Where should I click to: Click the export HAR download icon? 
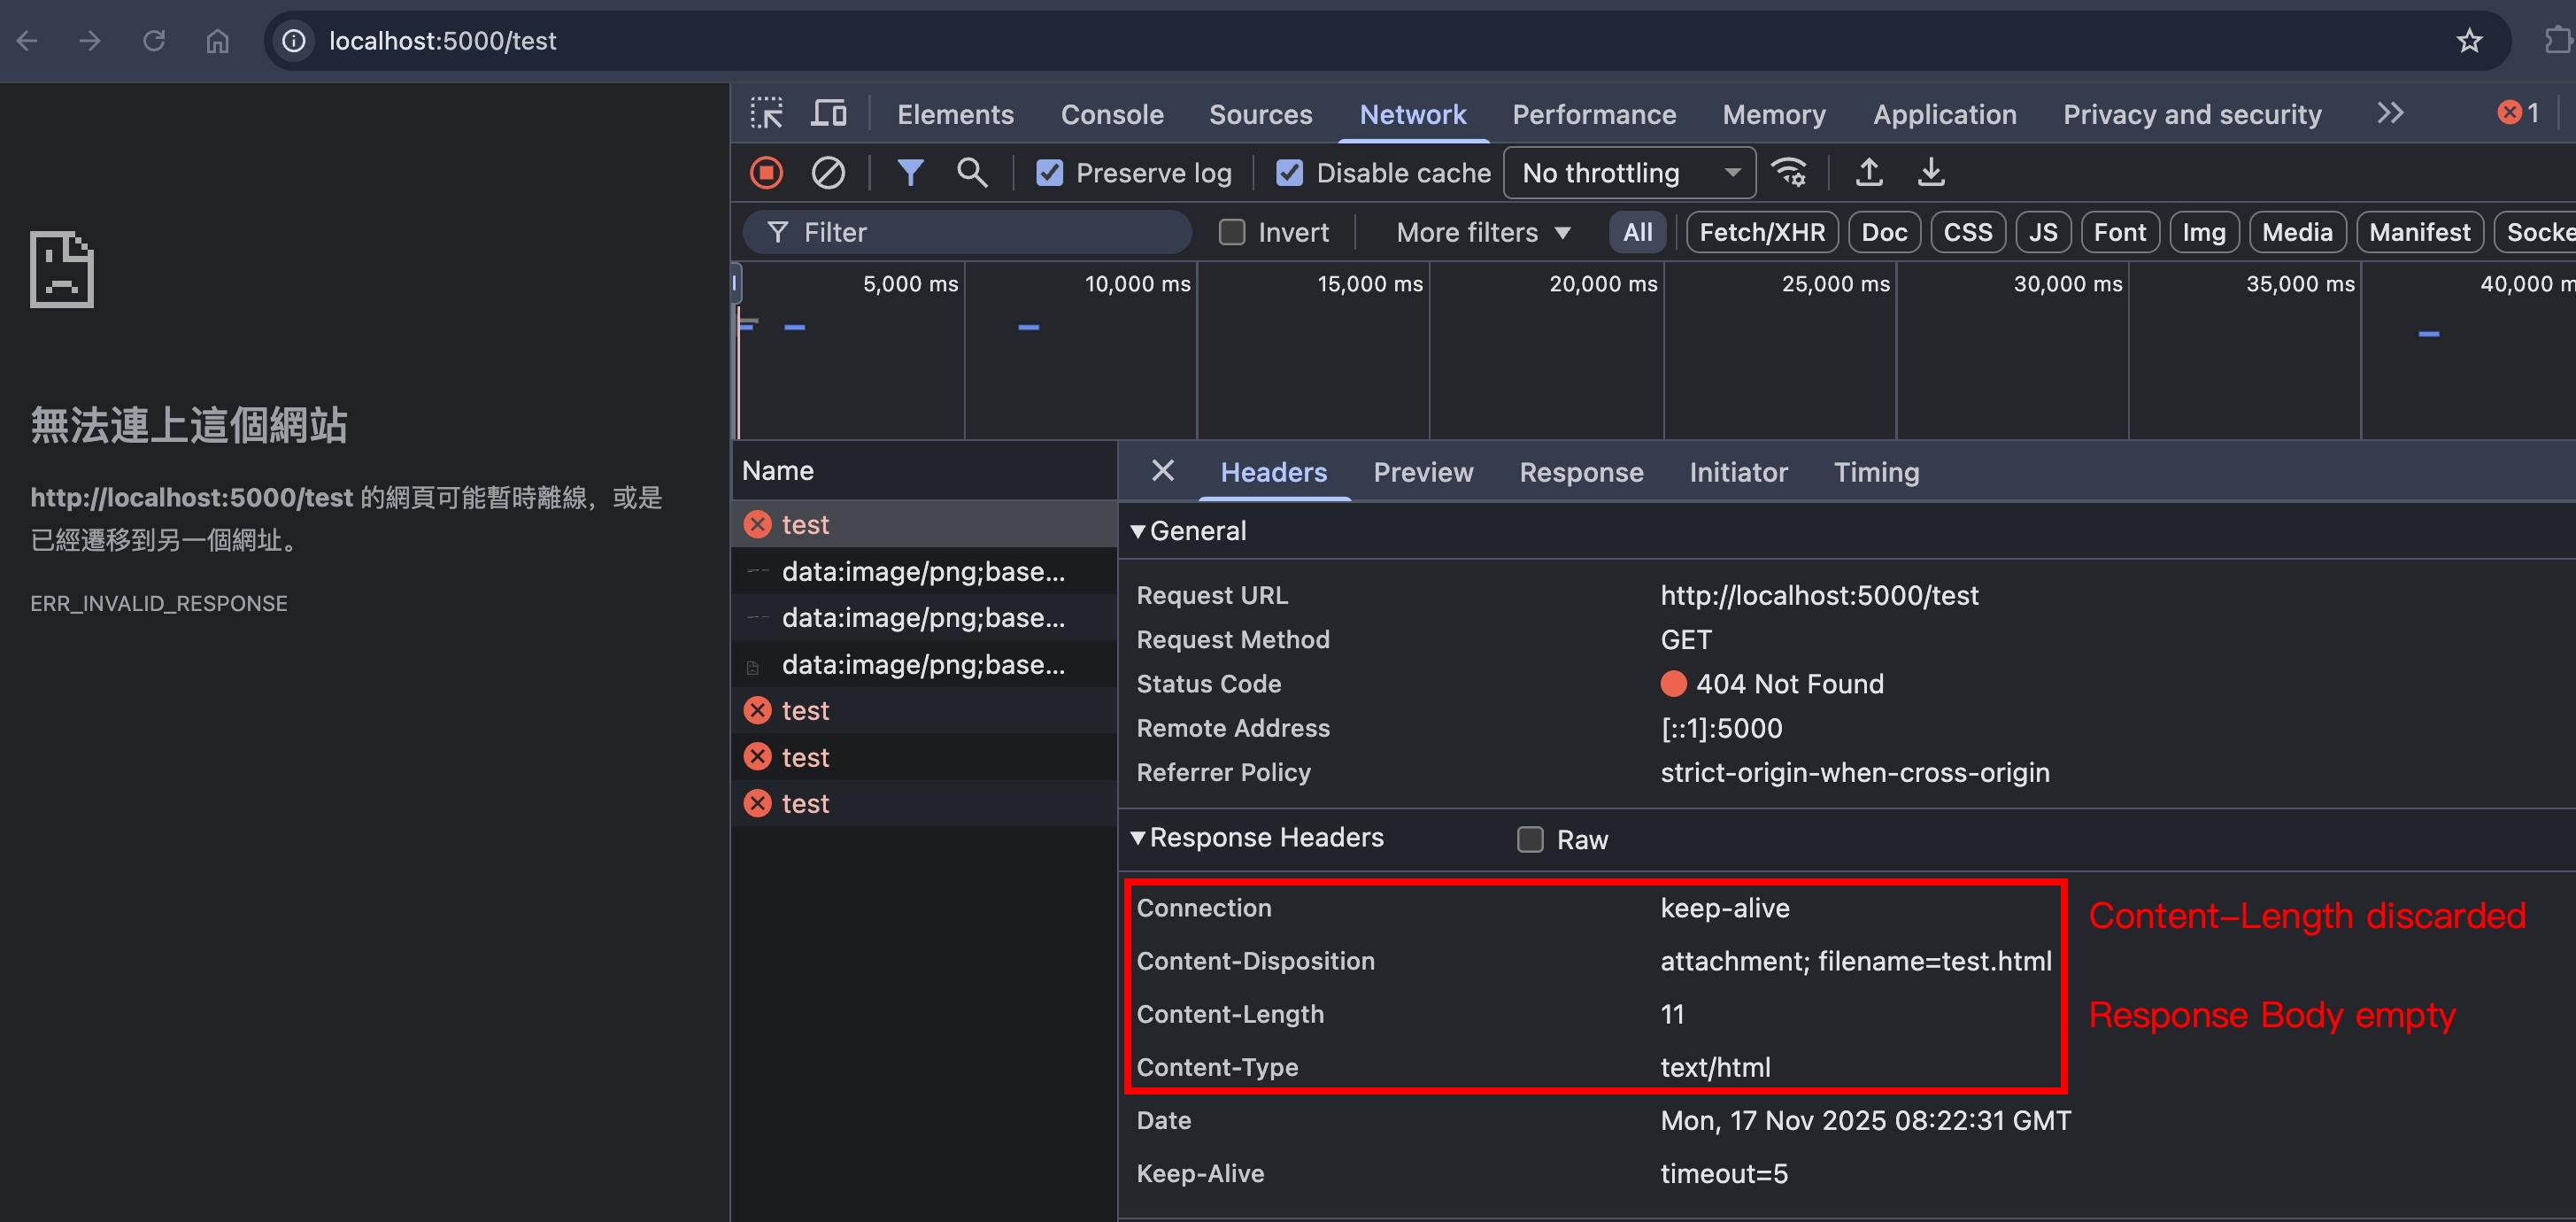(x=1931, y=173)
